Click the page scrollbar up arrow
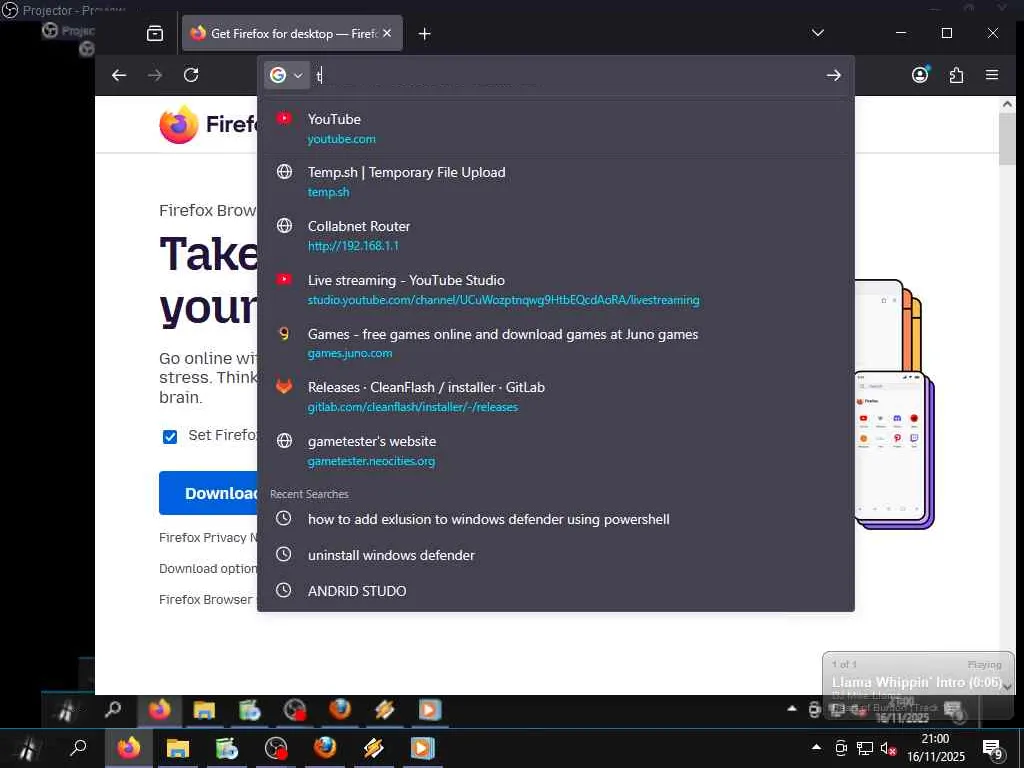1024x768 pixels. tap(1007, 104)
